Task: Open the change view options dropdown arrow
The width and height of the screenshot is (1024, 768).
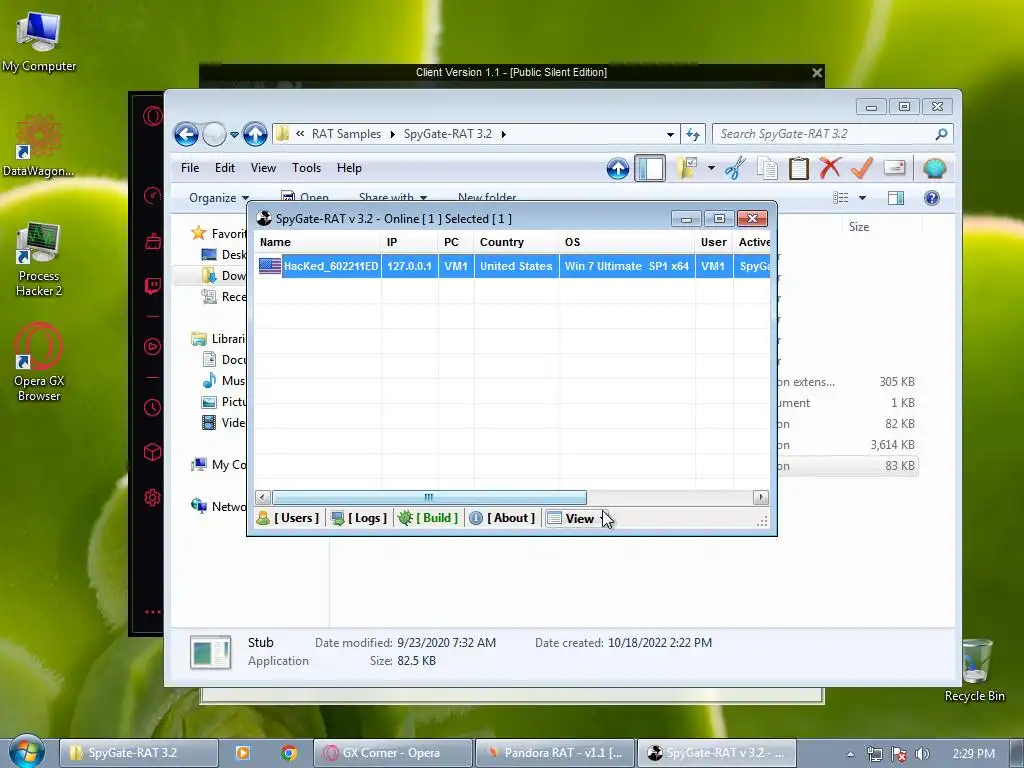Action: click(862, 198)
